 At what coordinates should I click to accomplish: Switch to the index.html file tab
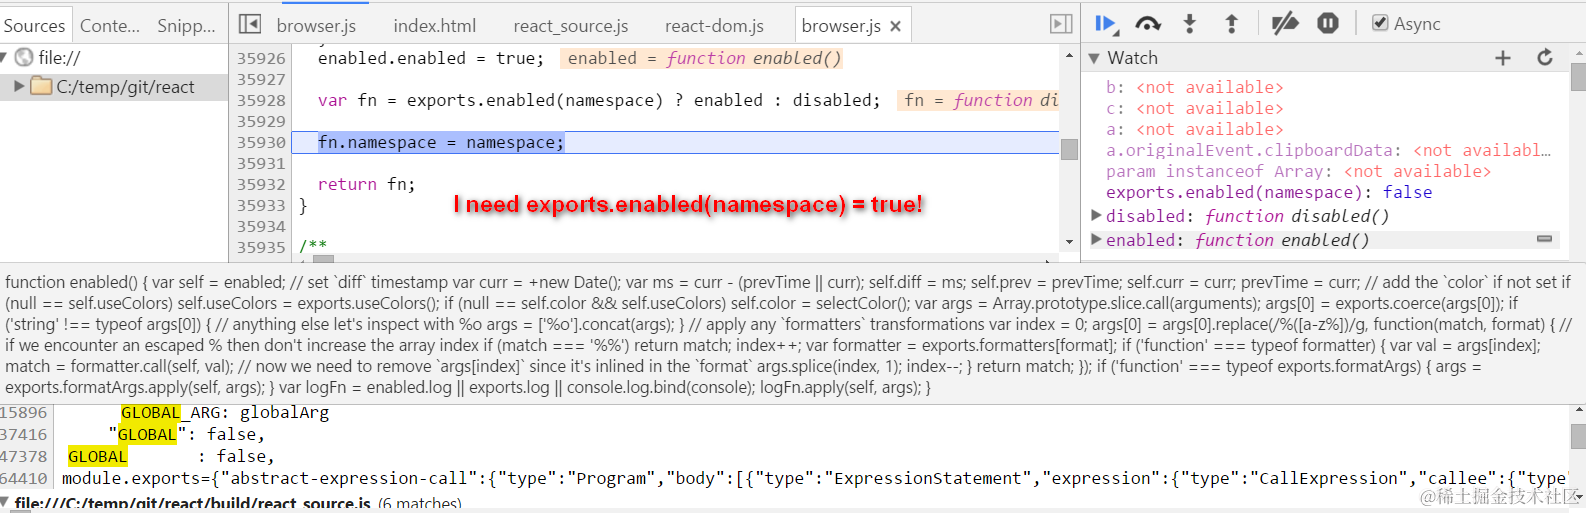point(435,26)
